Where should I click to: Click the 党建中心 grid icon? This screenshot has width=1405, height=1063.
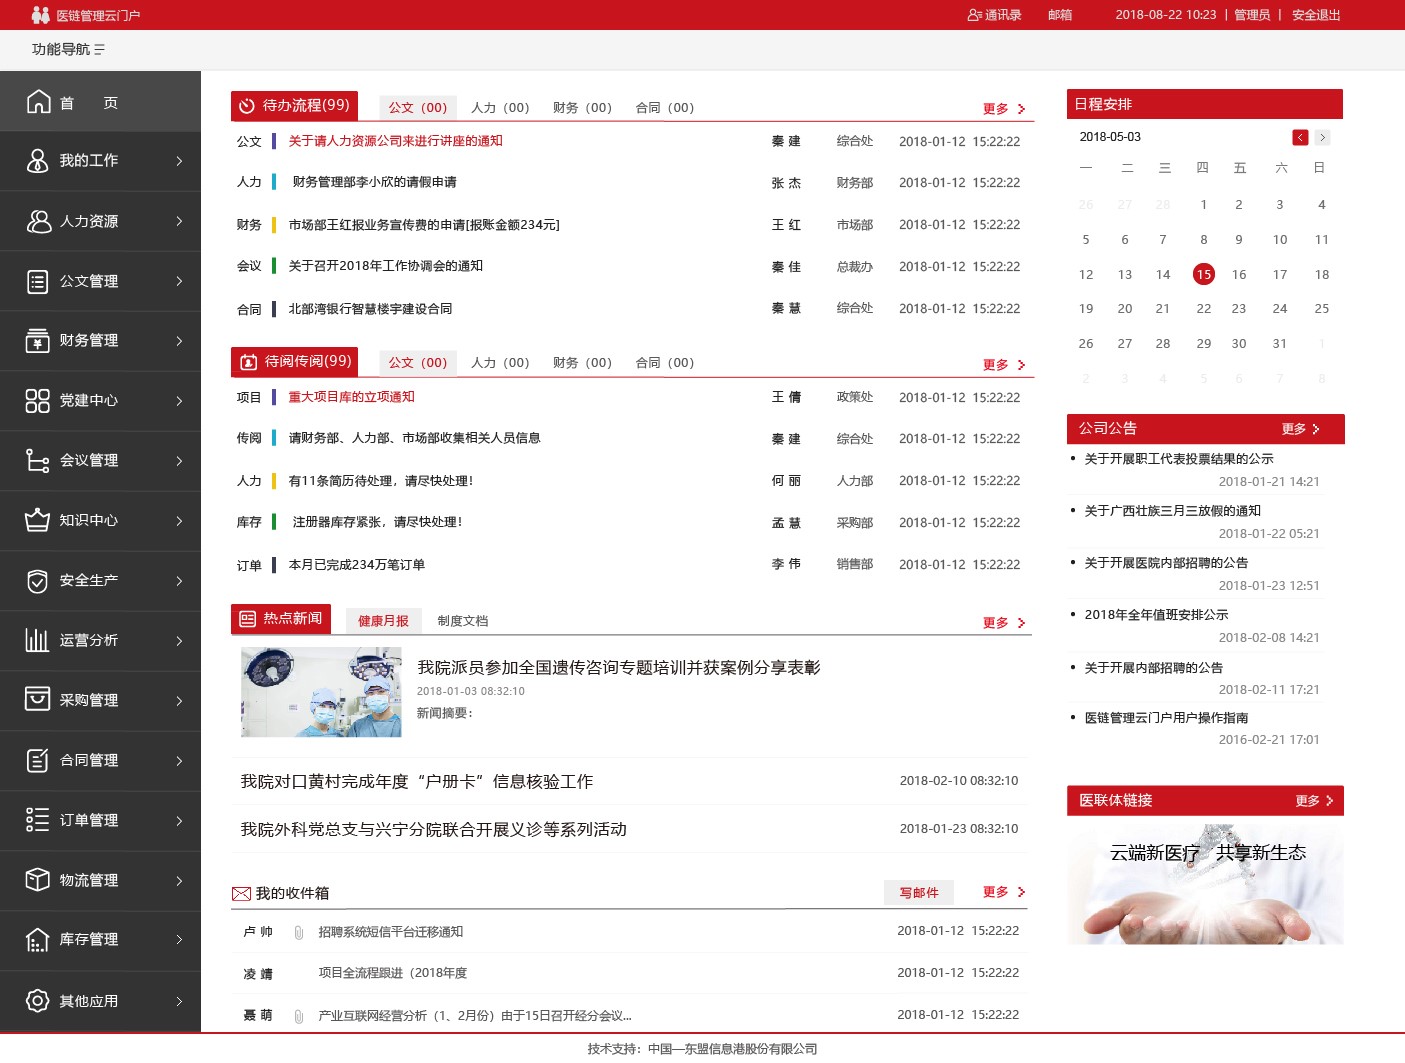[38, 401]
